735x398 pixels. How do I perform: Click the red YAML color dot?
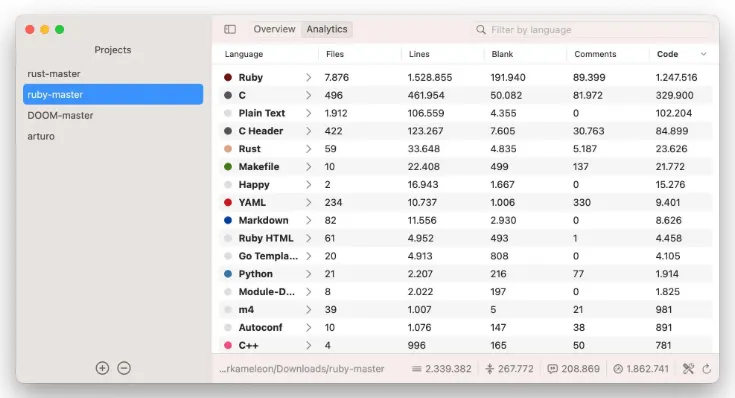pyautogui.click(x=228, y=203)
